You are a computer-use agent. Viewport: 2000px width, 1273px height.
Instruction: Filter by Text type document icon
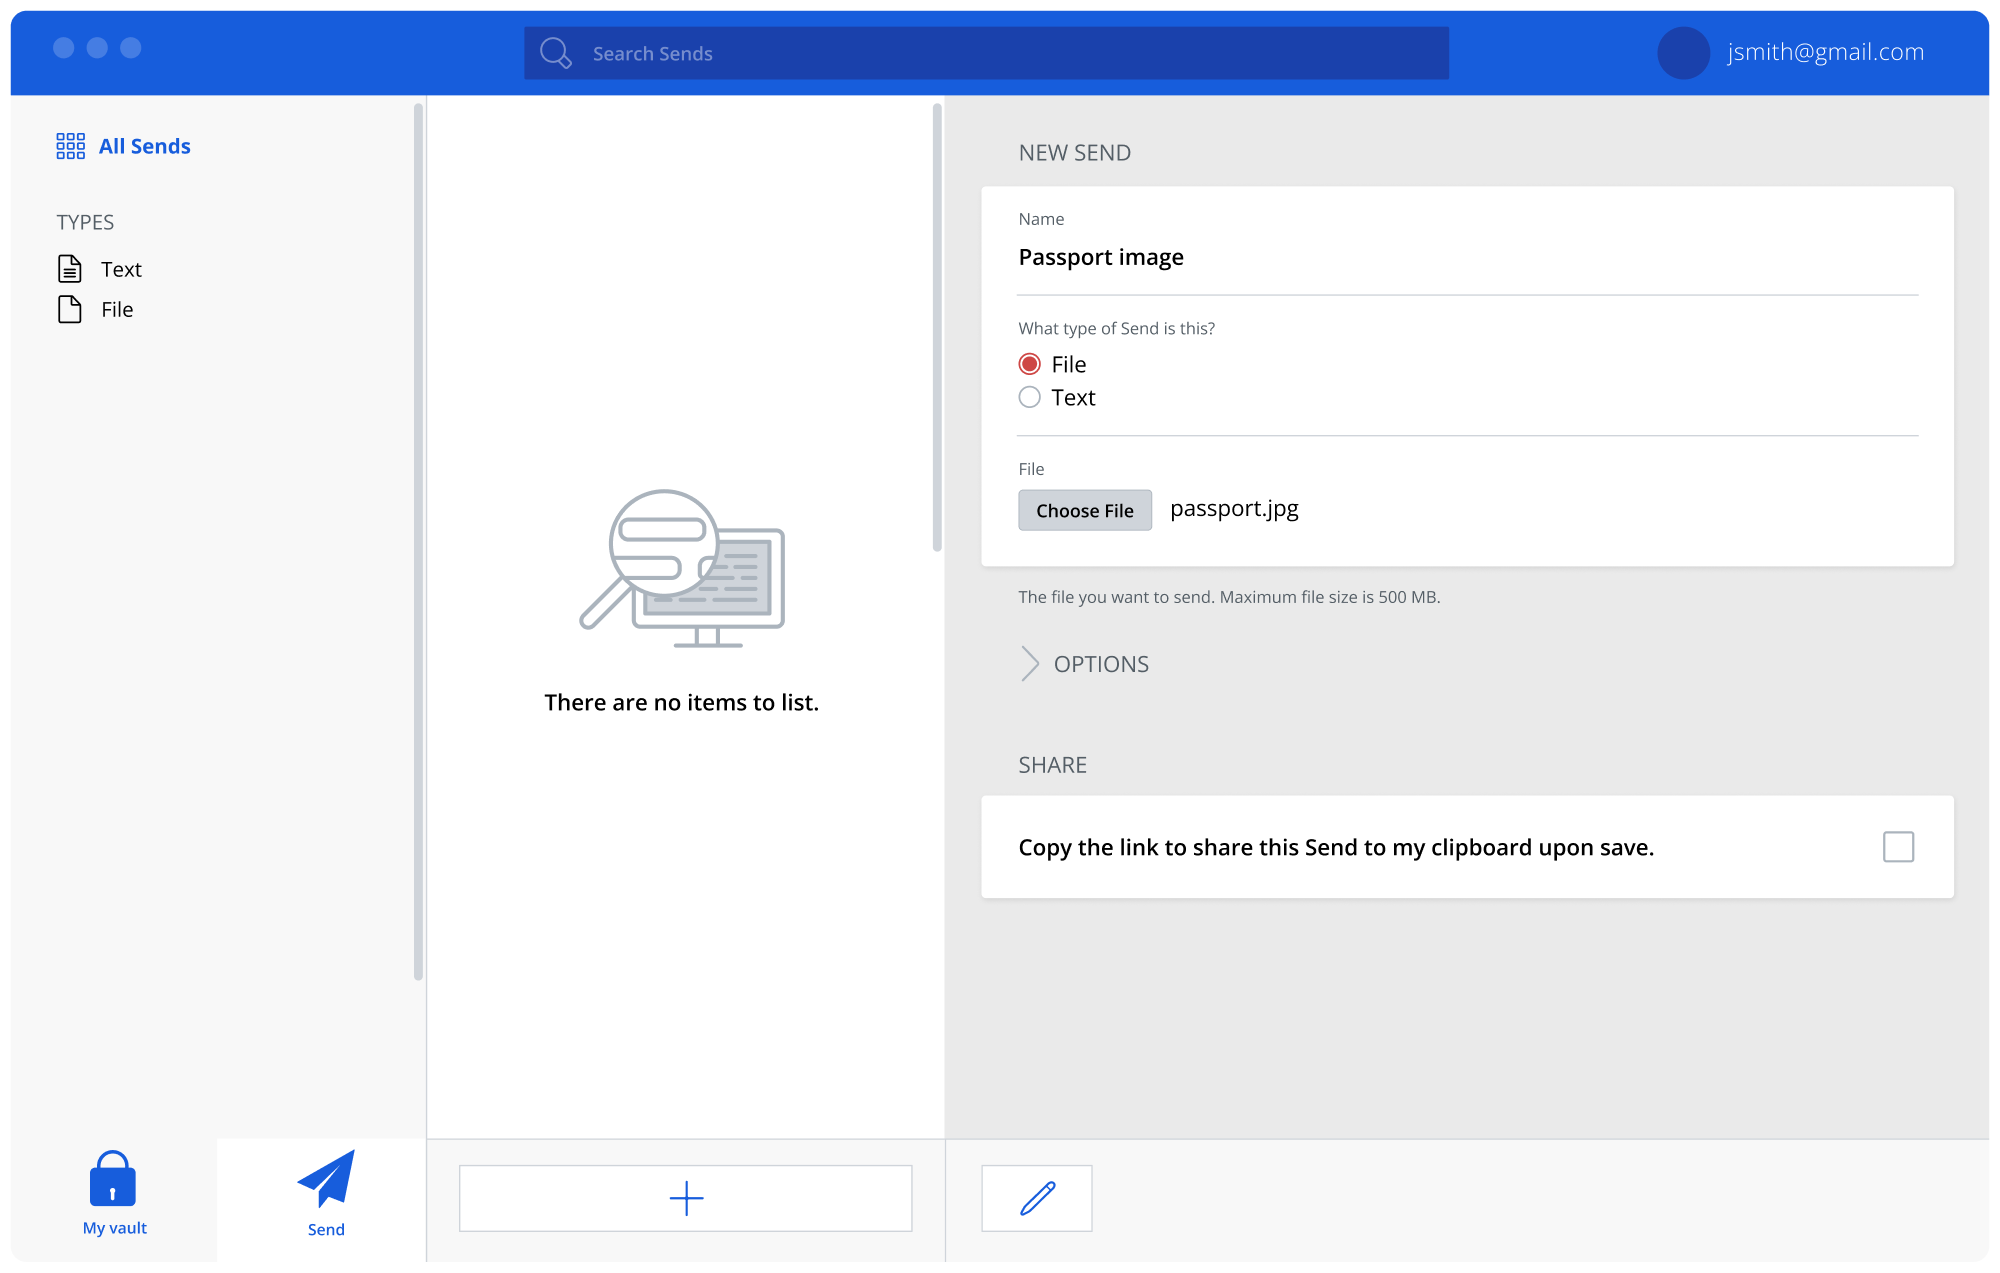[x=70, y=269]
